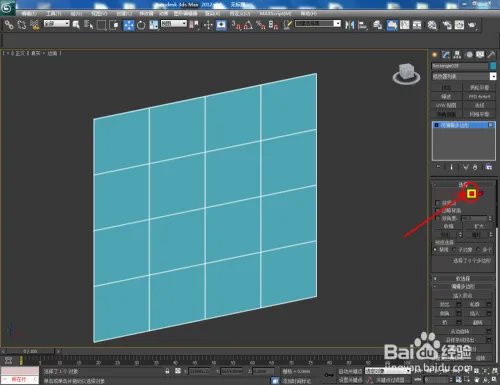Viewport: 500px width, 385px height.
Task: Switch to the Display command panel tab
Action: coord(480,55)
